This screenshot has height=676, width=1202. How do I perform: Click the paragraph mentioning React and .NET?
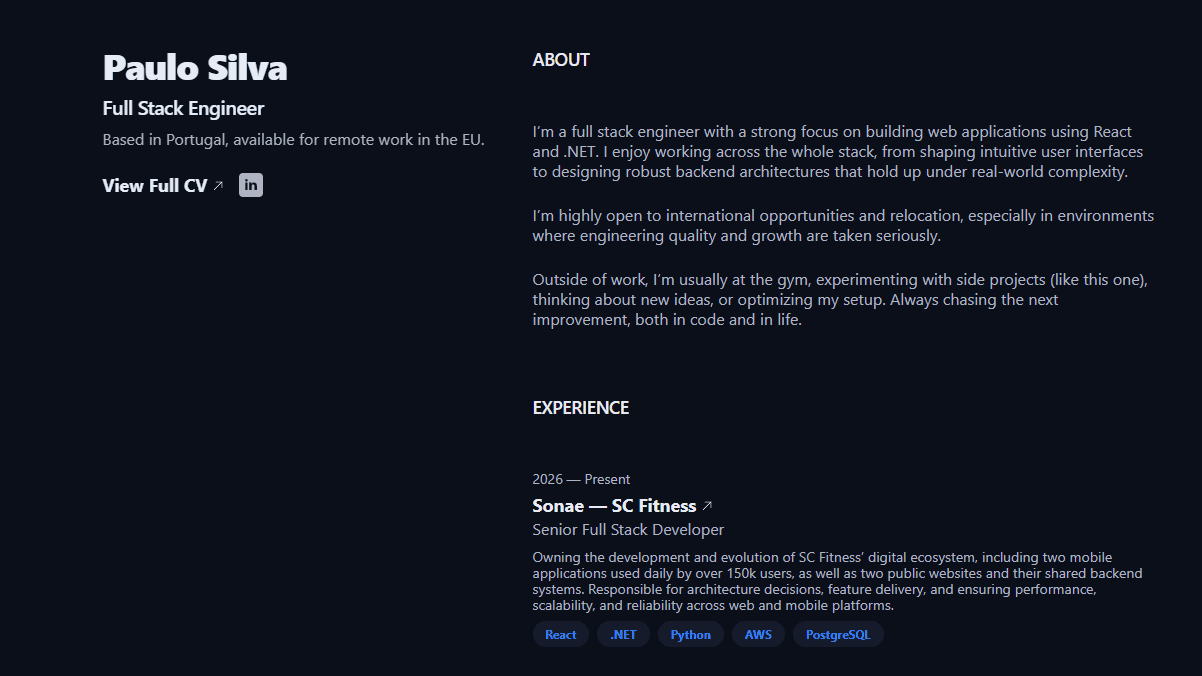coord(837,152)
